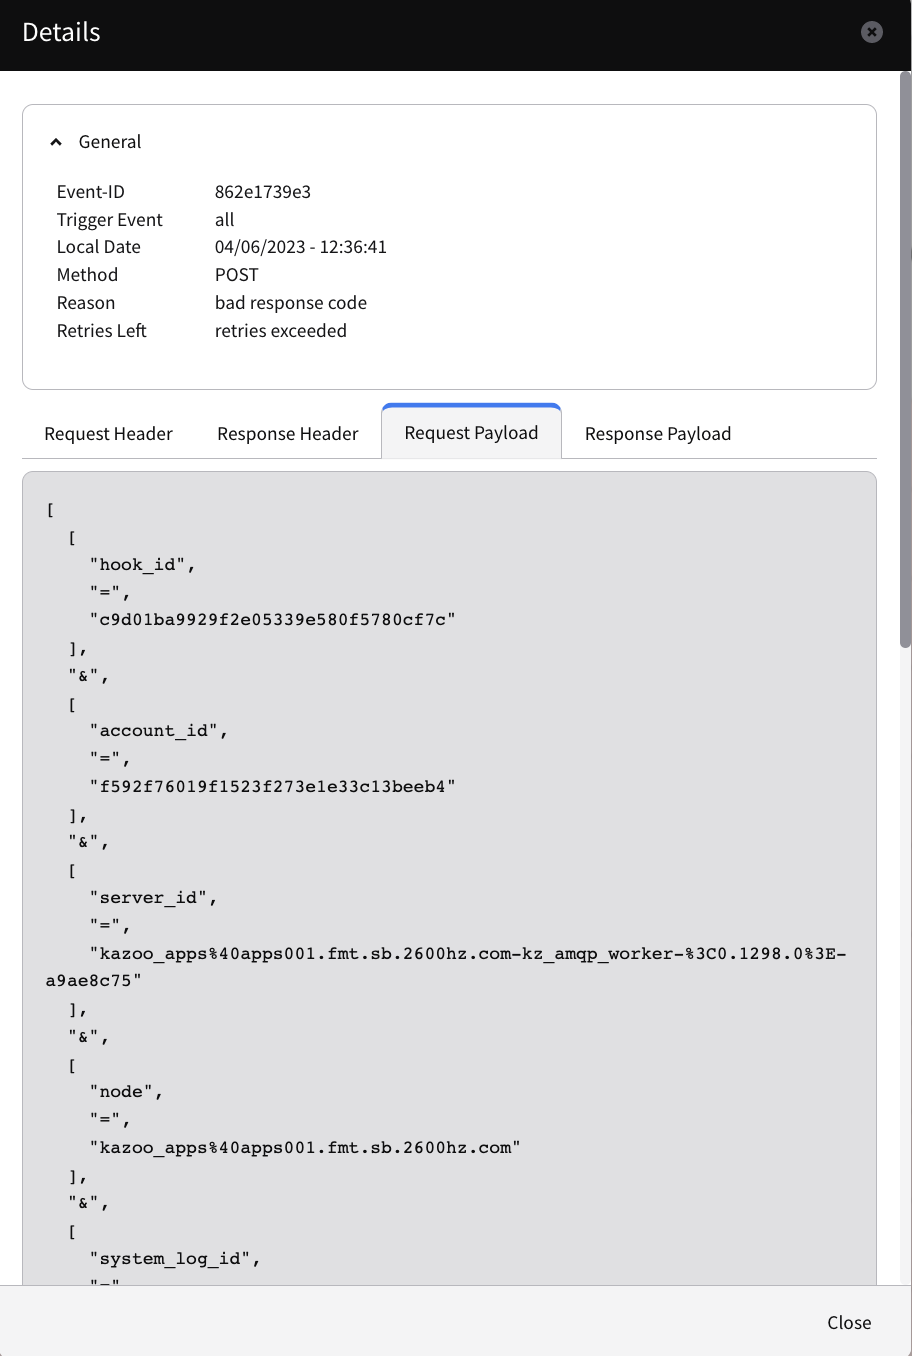Close the Details dialog with X icon
This screenshot has width=912, height=1356.
pos(872,32)
